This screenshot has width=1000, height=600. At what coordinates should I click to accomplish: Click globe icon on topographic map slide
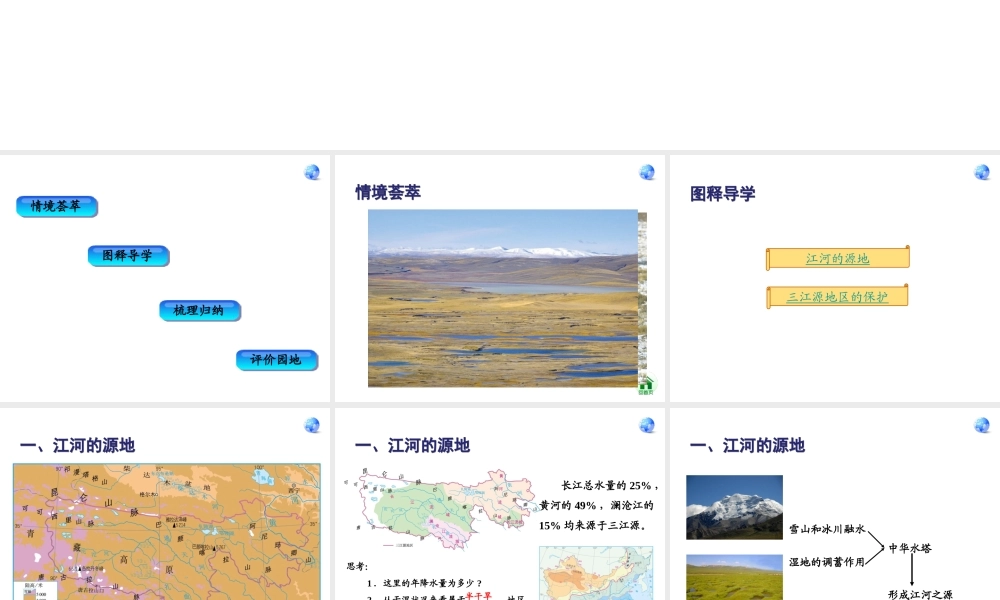(x=312, y=425)
